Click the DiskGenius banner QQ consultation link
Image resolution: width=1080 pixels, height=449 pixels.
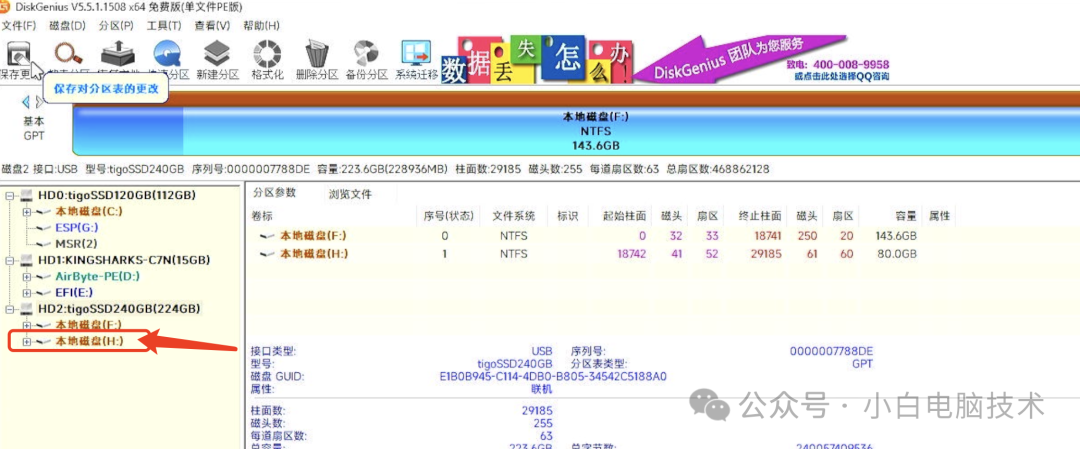coord(841,76)
